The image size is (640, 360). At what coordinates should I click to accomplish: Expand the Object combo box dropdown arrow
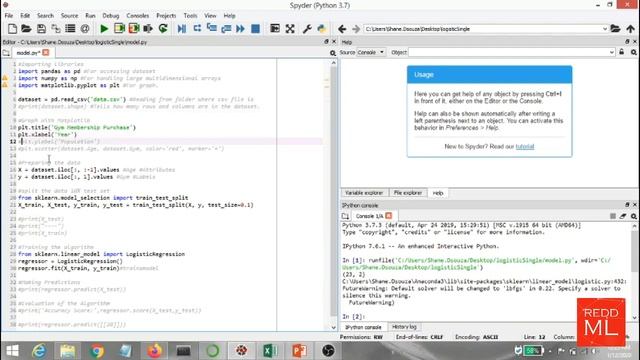[x=611, y=52]
